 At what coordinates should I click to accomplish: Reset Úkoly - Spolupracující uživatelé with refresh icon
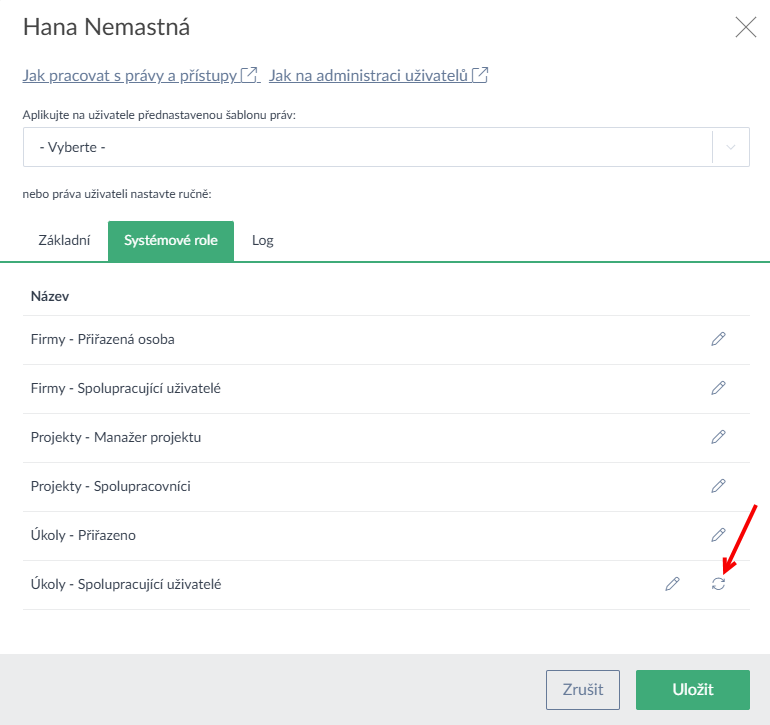click(718, 584)
